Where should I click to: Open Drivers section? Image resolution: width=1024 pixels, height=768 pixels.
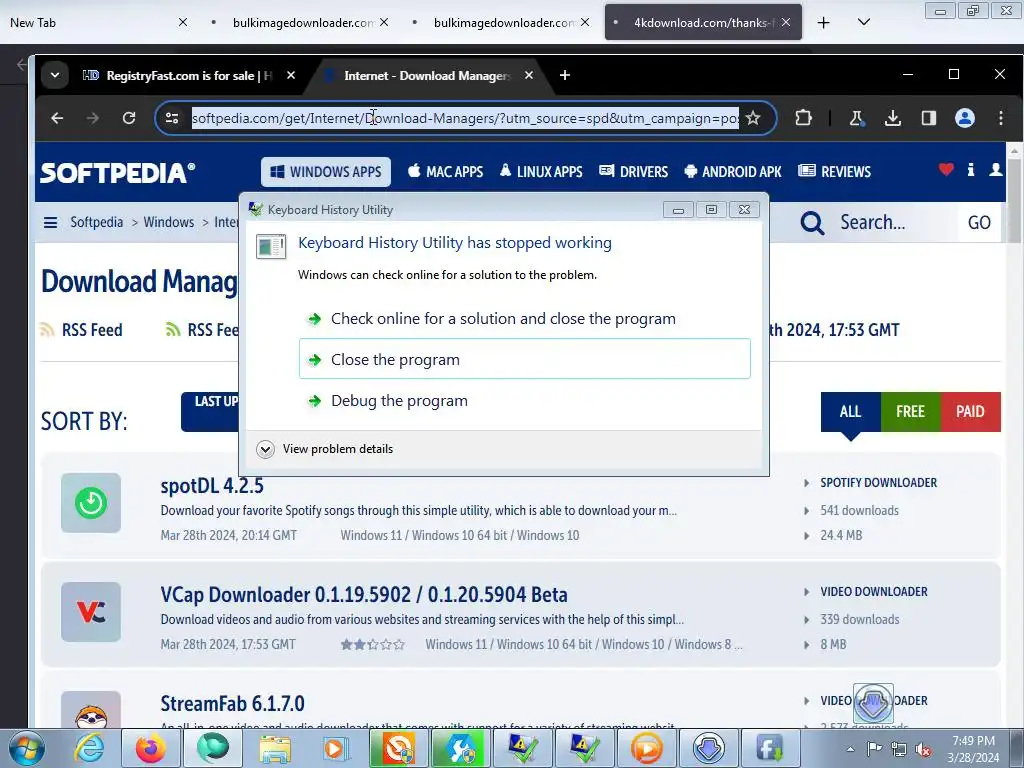point(633,172)
